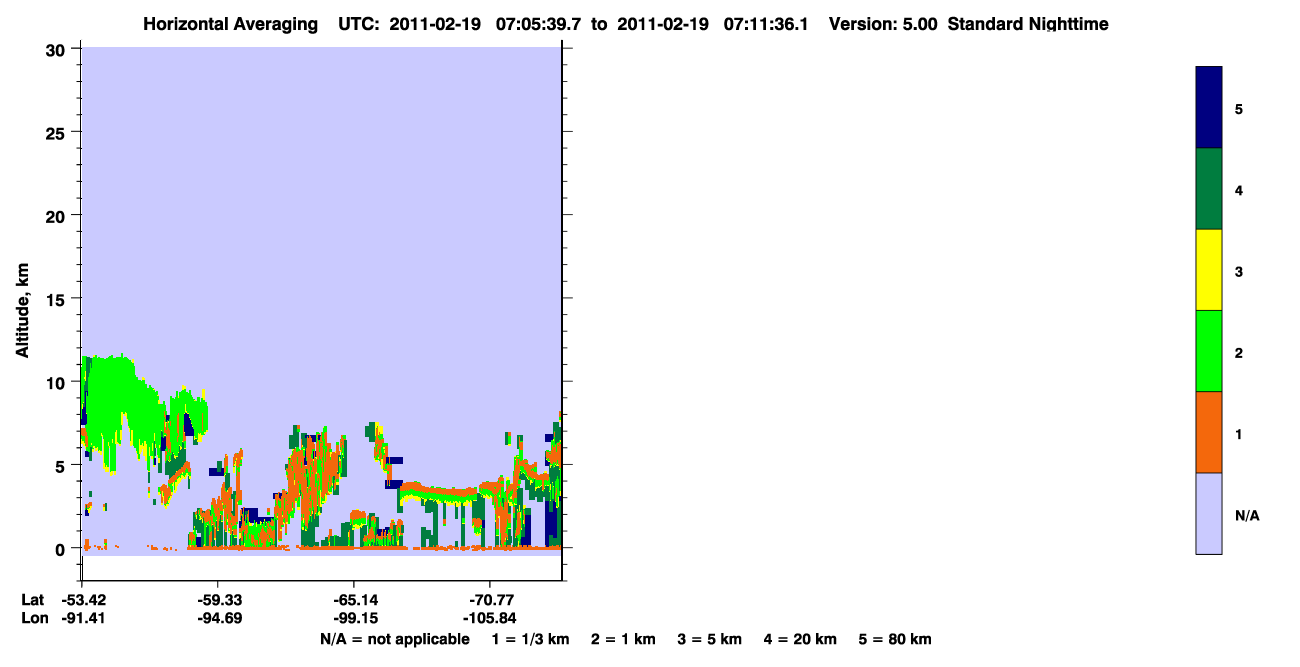Click the orange color bar segment 1

[1209, 432]
